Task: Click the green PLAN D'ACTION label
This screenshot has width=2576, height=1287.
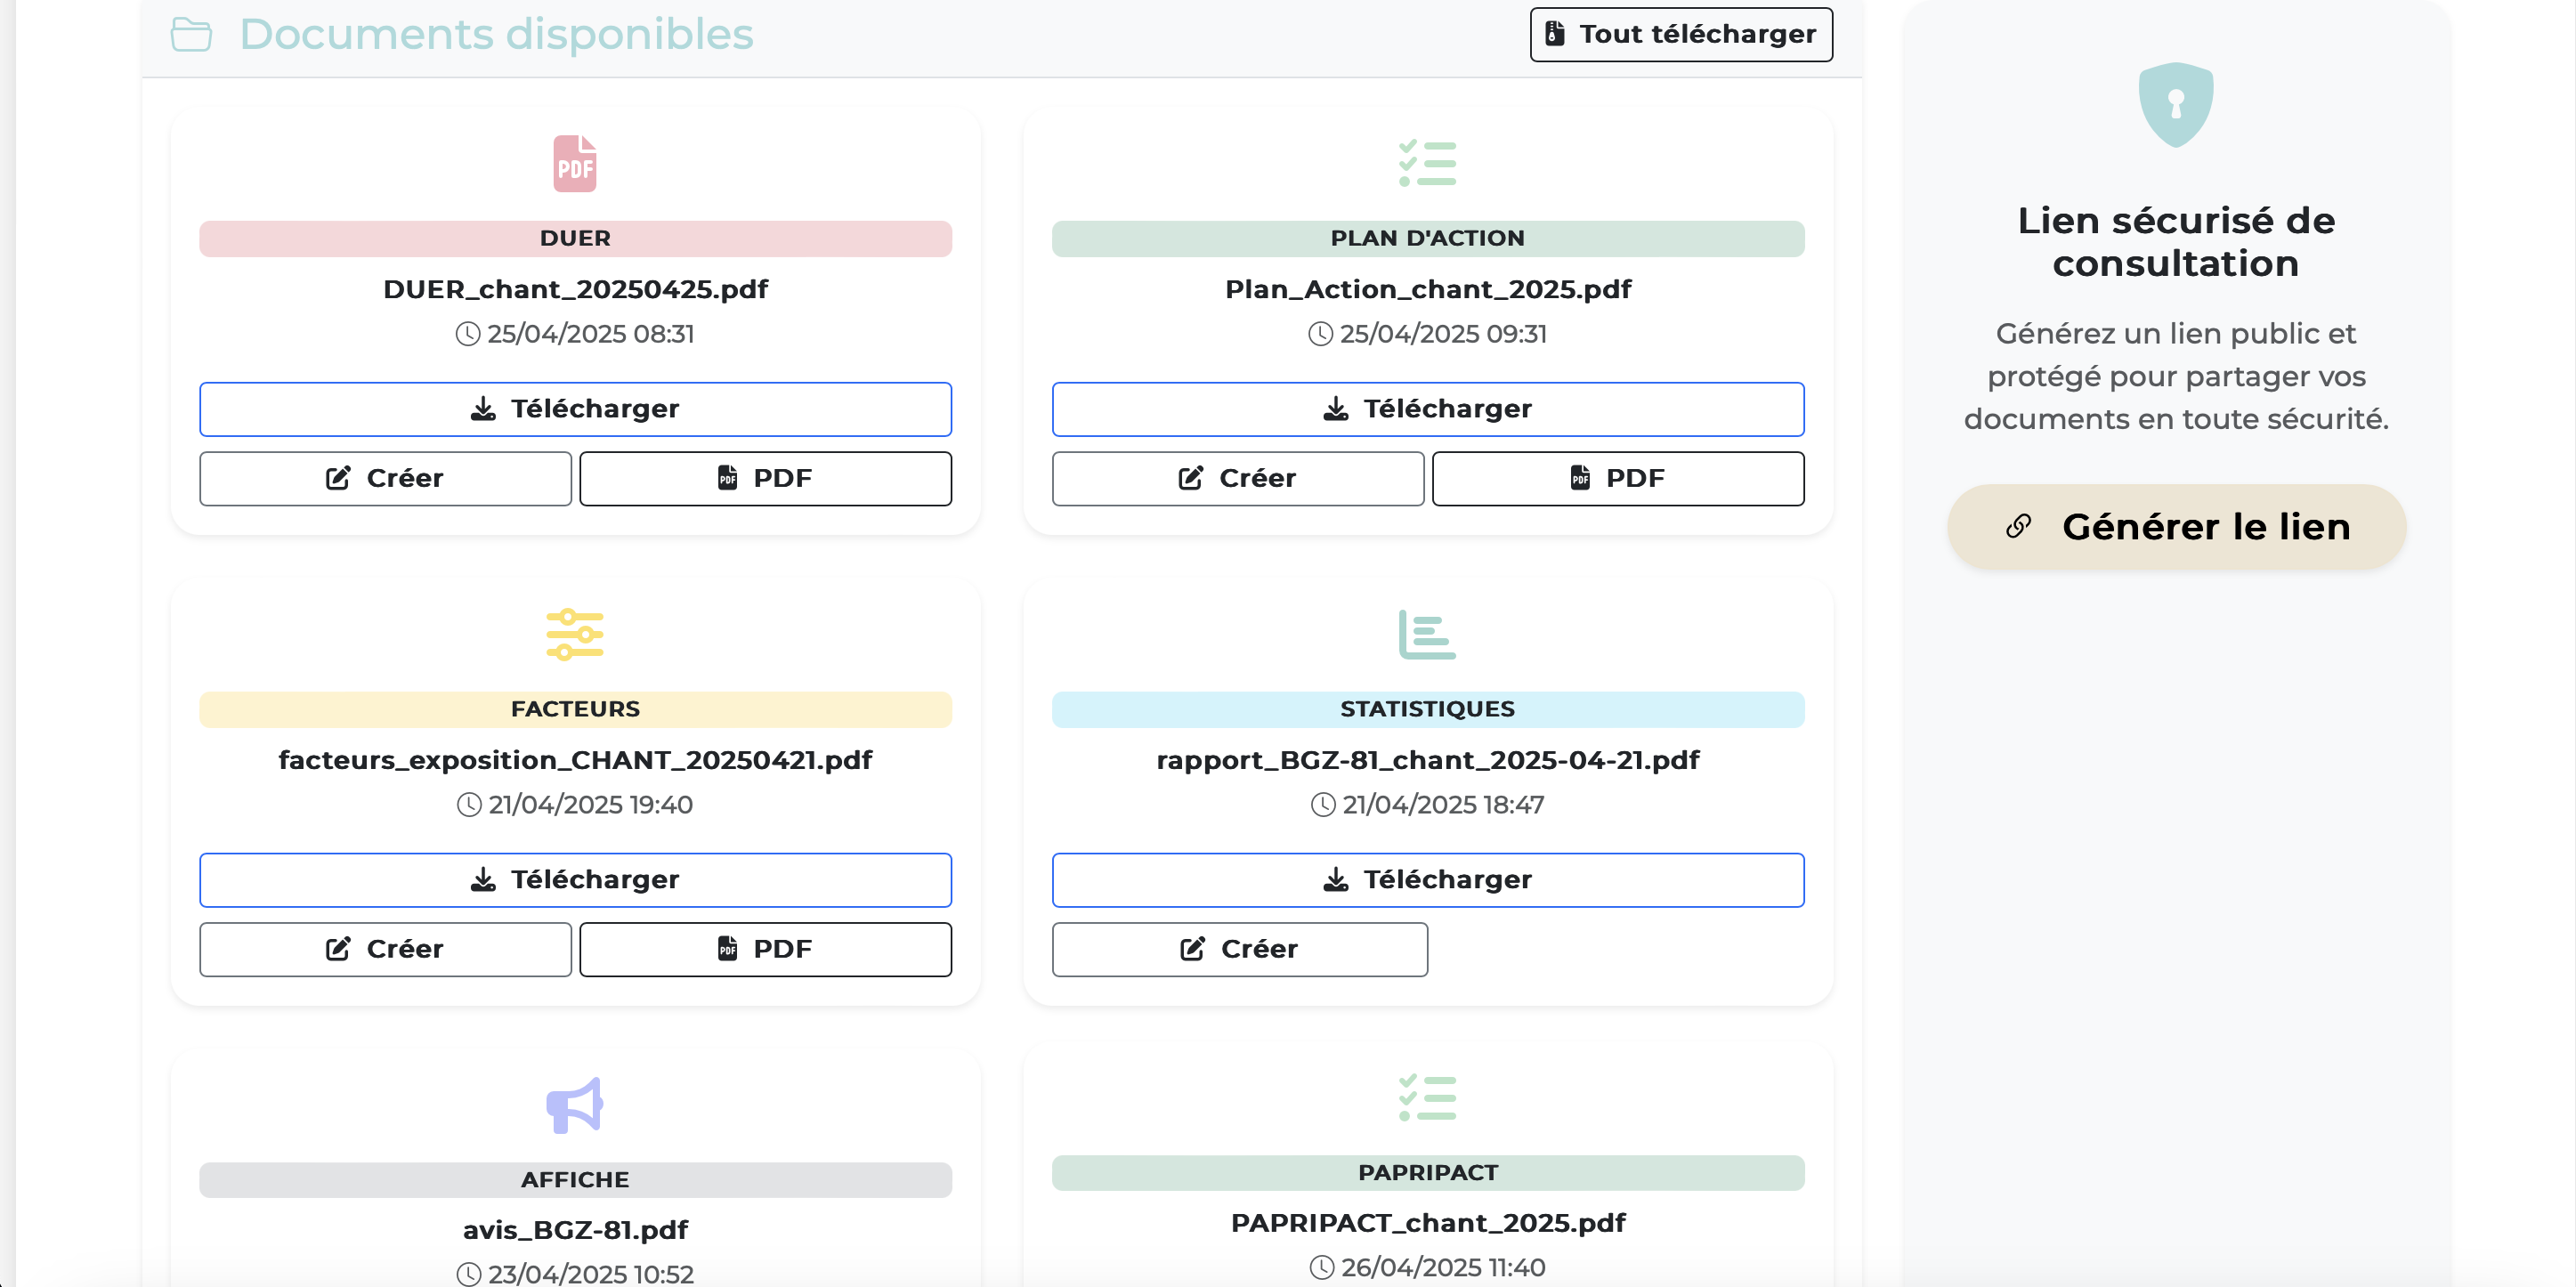Action: (1428, 239)
